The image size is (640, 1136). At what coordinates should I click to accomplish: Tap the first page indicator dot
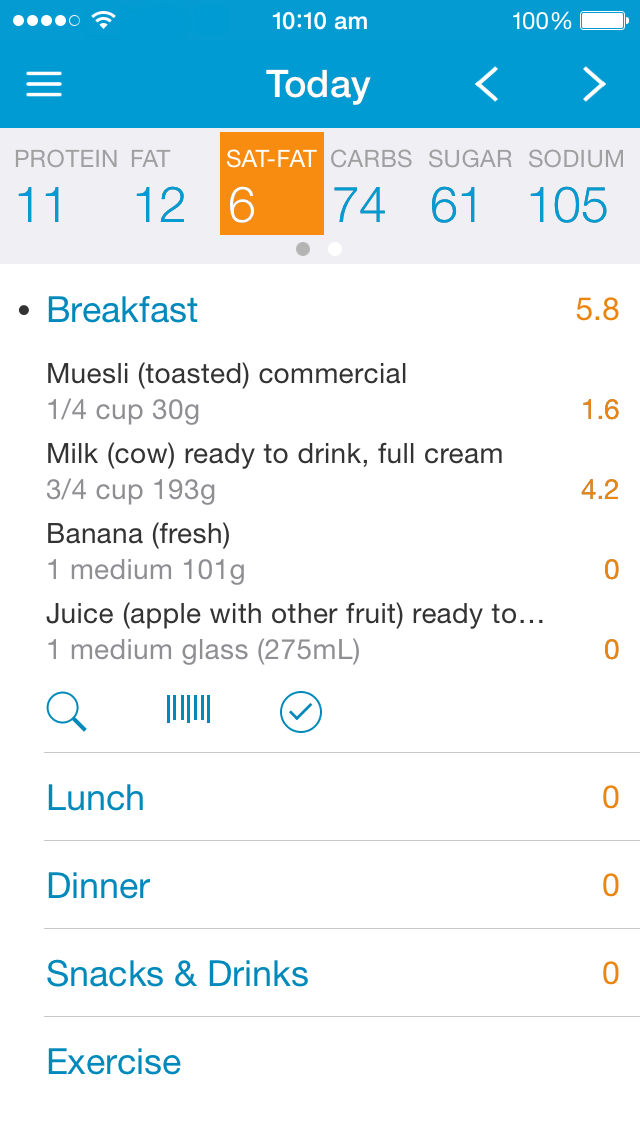coord(303,249)
